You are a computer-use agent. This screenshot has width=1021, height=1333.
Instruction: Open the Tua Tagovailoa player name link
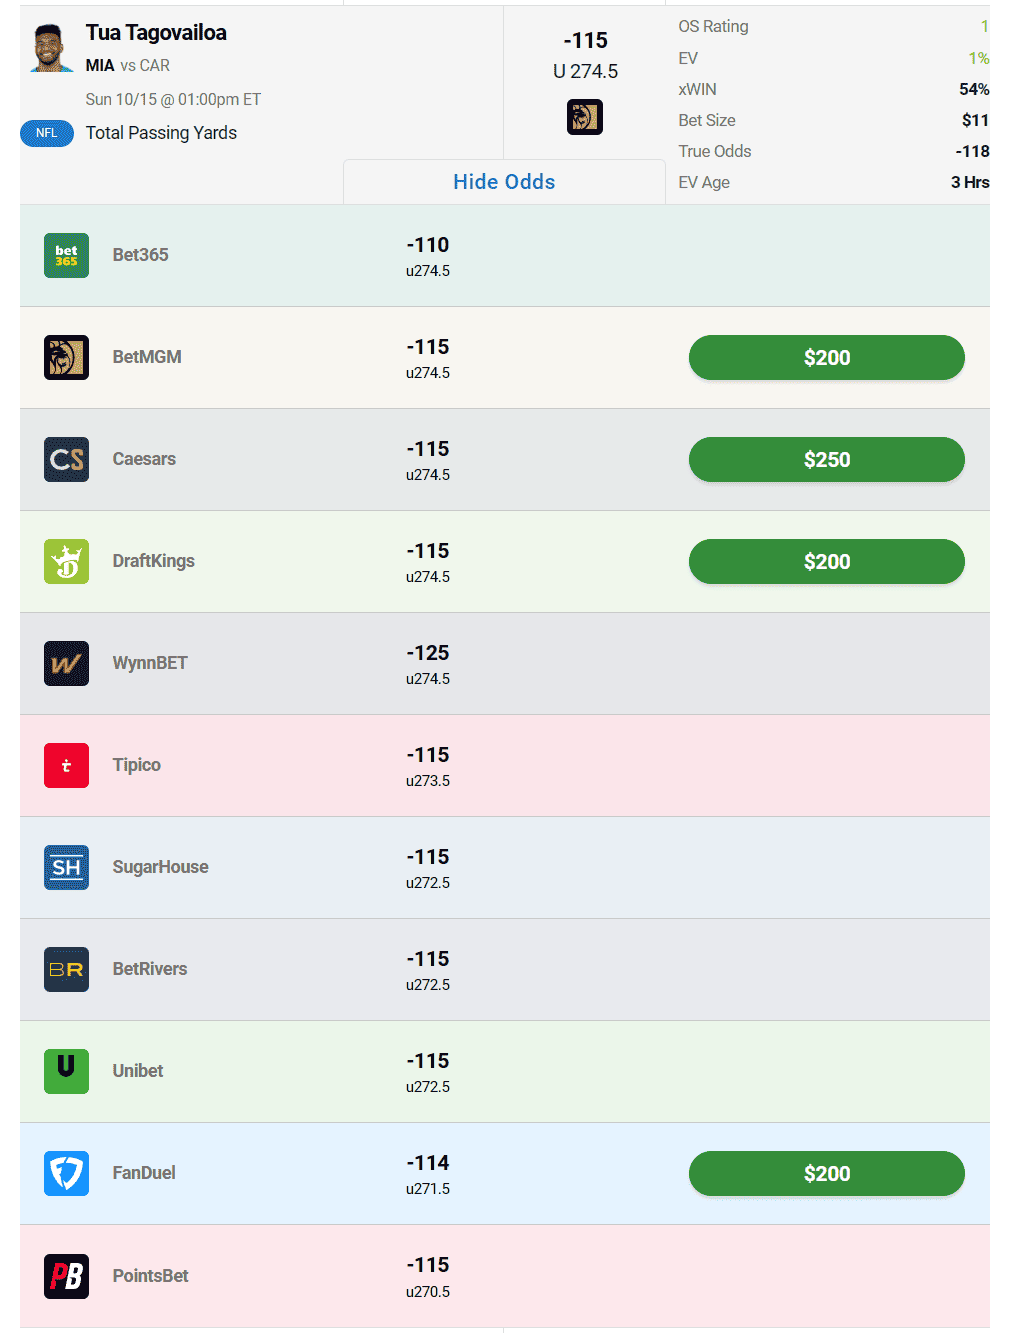pyautogui.click(x=156, y=33)
